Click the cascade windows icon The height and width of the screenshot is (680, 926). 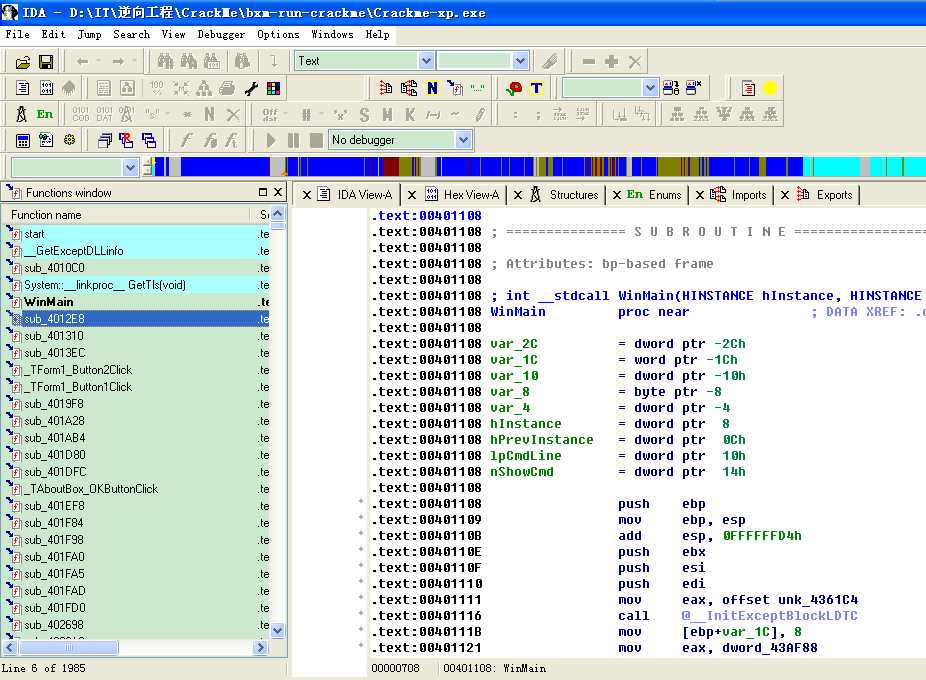click(x=105, y=140)
